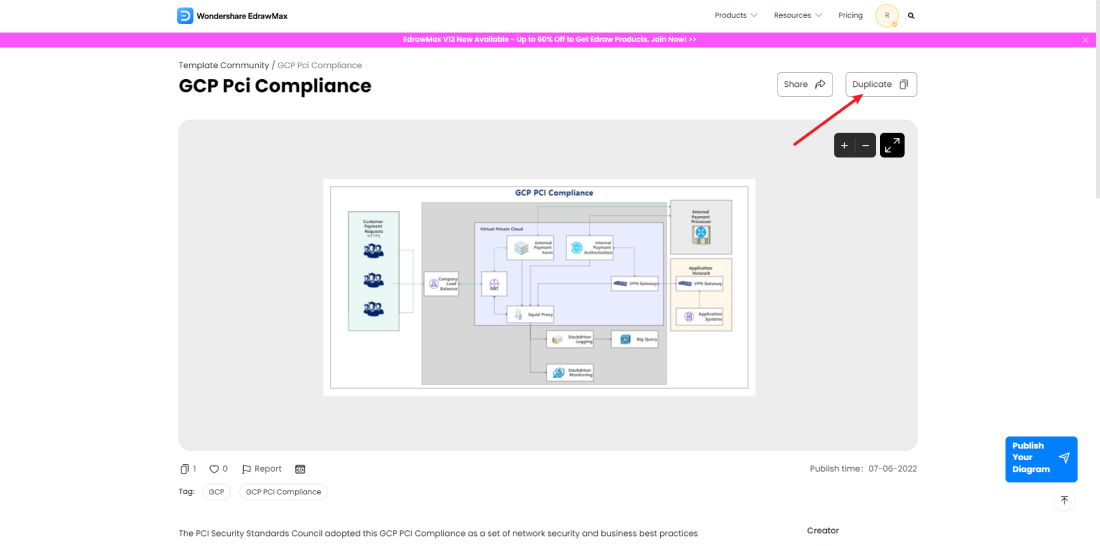Viewport: 1100px width, 546px height.
Task: Click the Creator heading text
Action: [x=823, y=531]
